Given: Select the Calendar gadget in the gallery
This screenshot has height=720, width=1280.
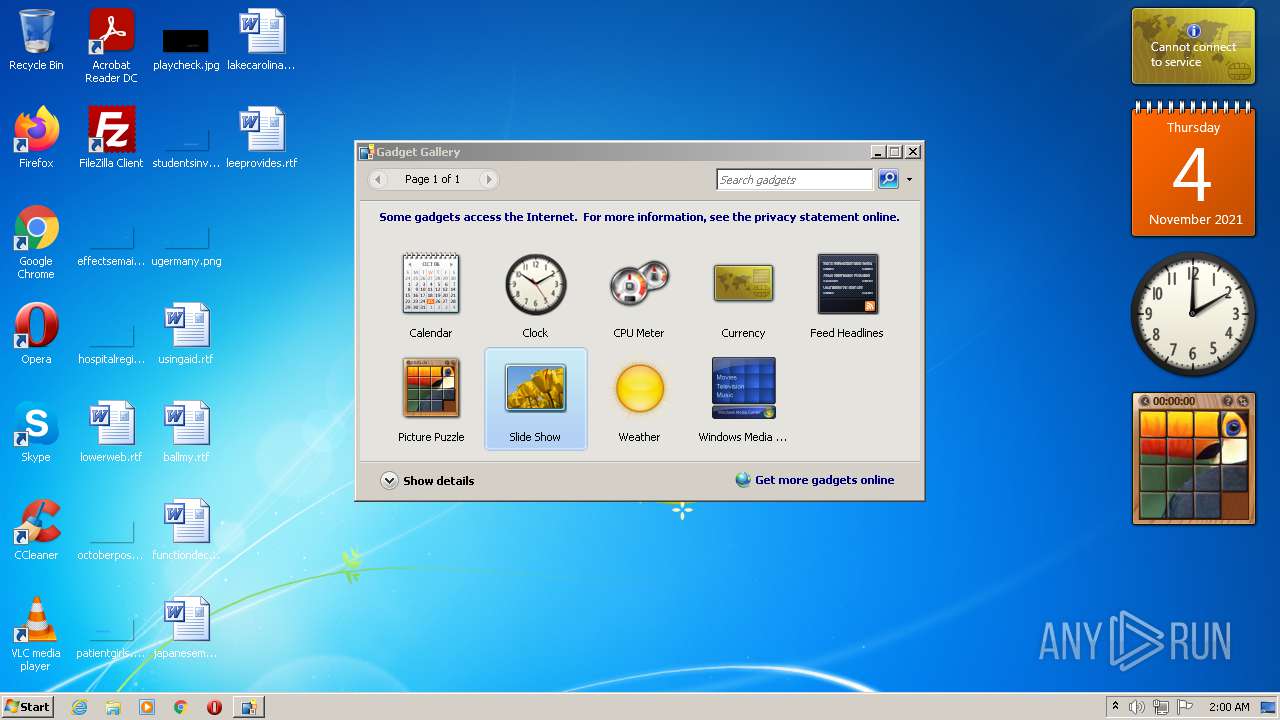Looking at the screenshot, I should click(x=431, y=296).
